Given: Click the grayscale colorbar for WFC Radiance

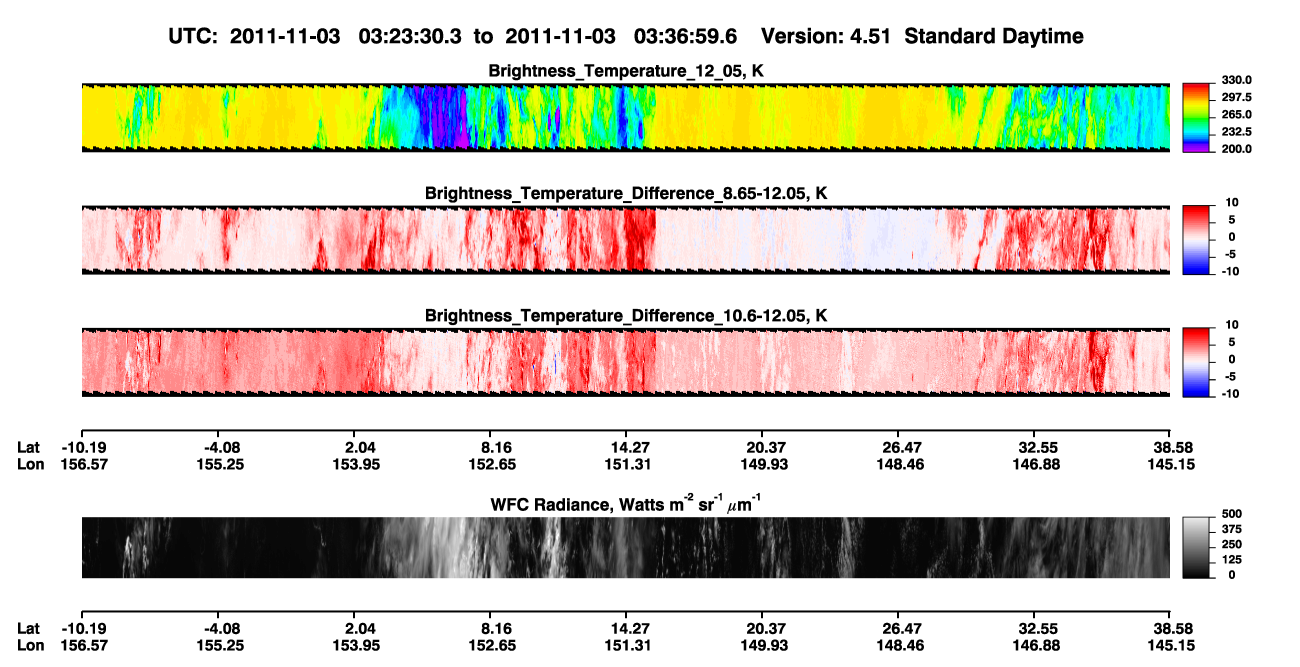Looking at the screenshot, I should [x=1198, y=547].
